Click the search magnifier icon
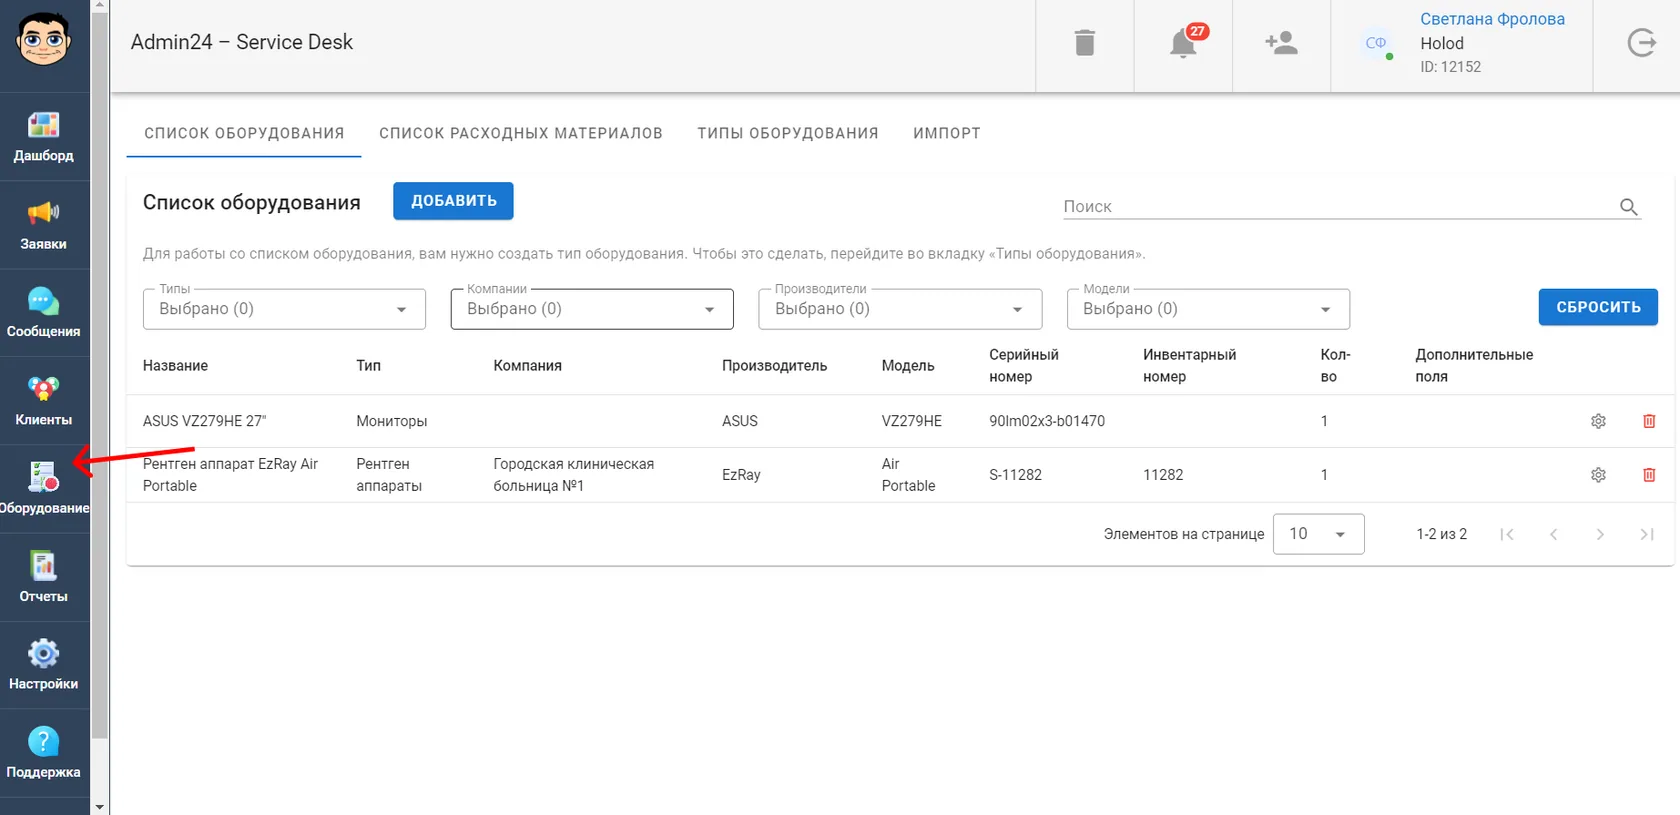The height and width of the screenshot is (815, 1680). (x=1629, y=207)
